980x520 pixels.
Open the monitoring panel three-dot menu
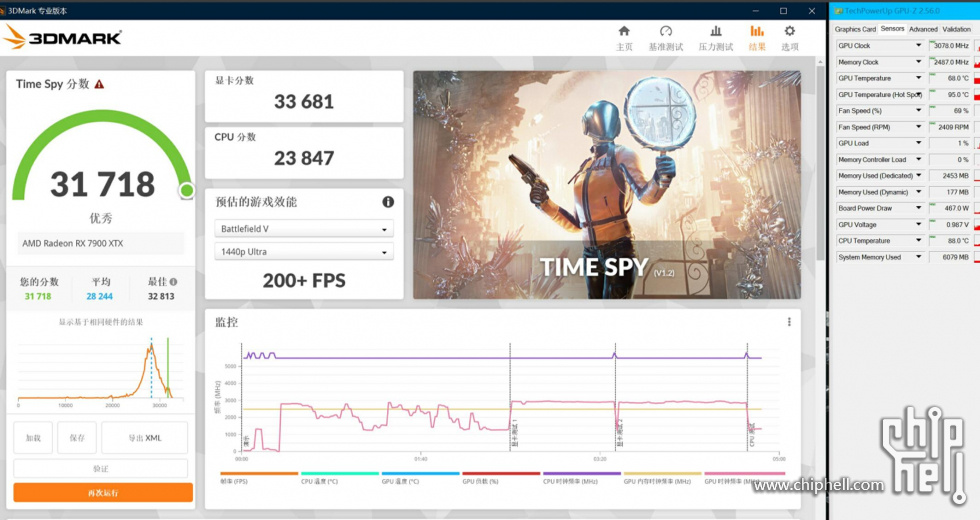(x=789, y=322)
